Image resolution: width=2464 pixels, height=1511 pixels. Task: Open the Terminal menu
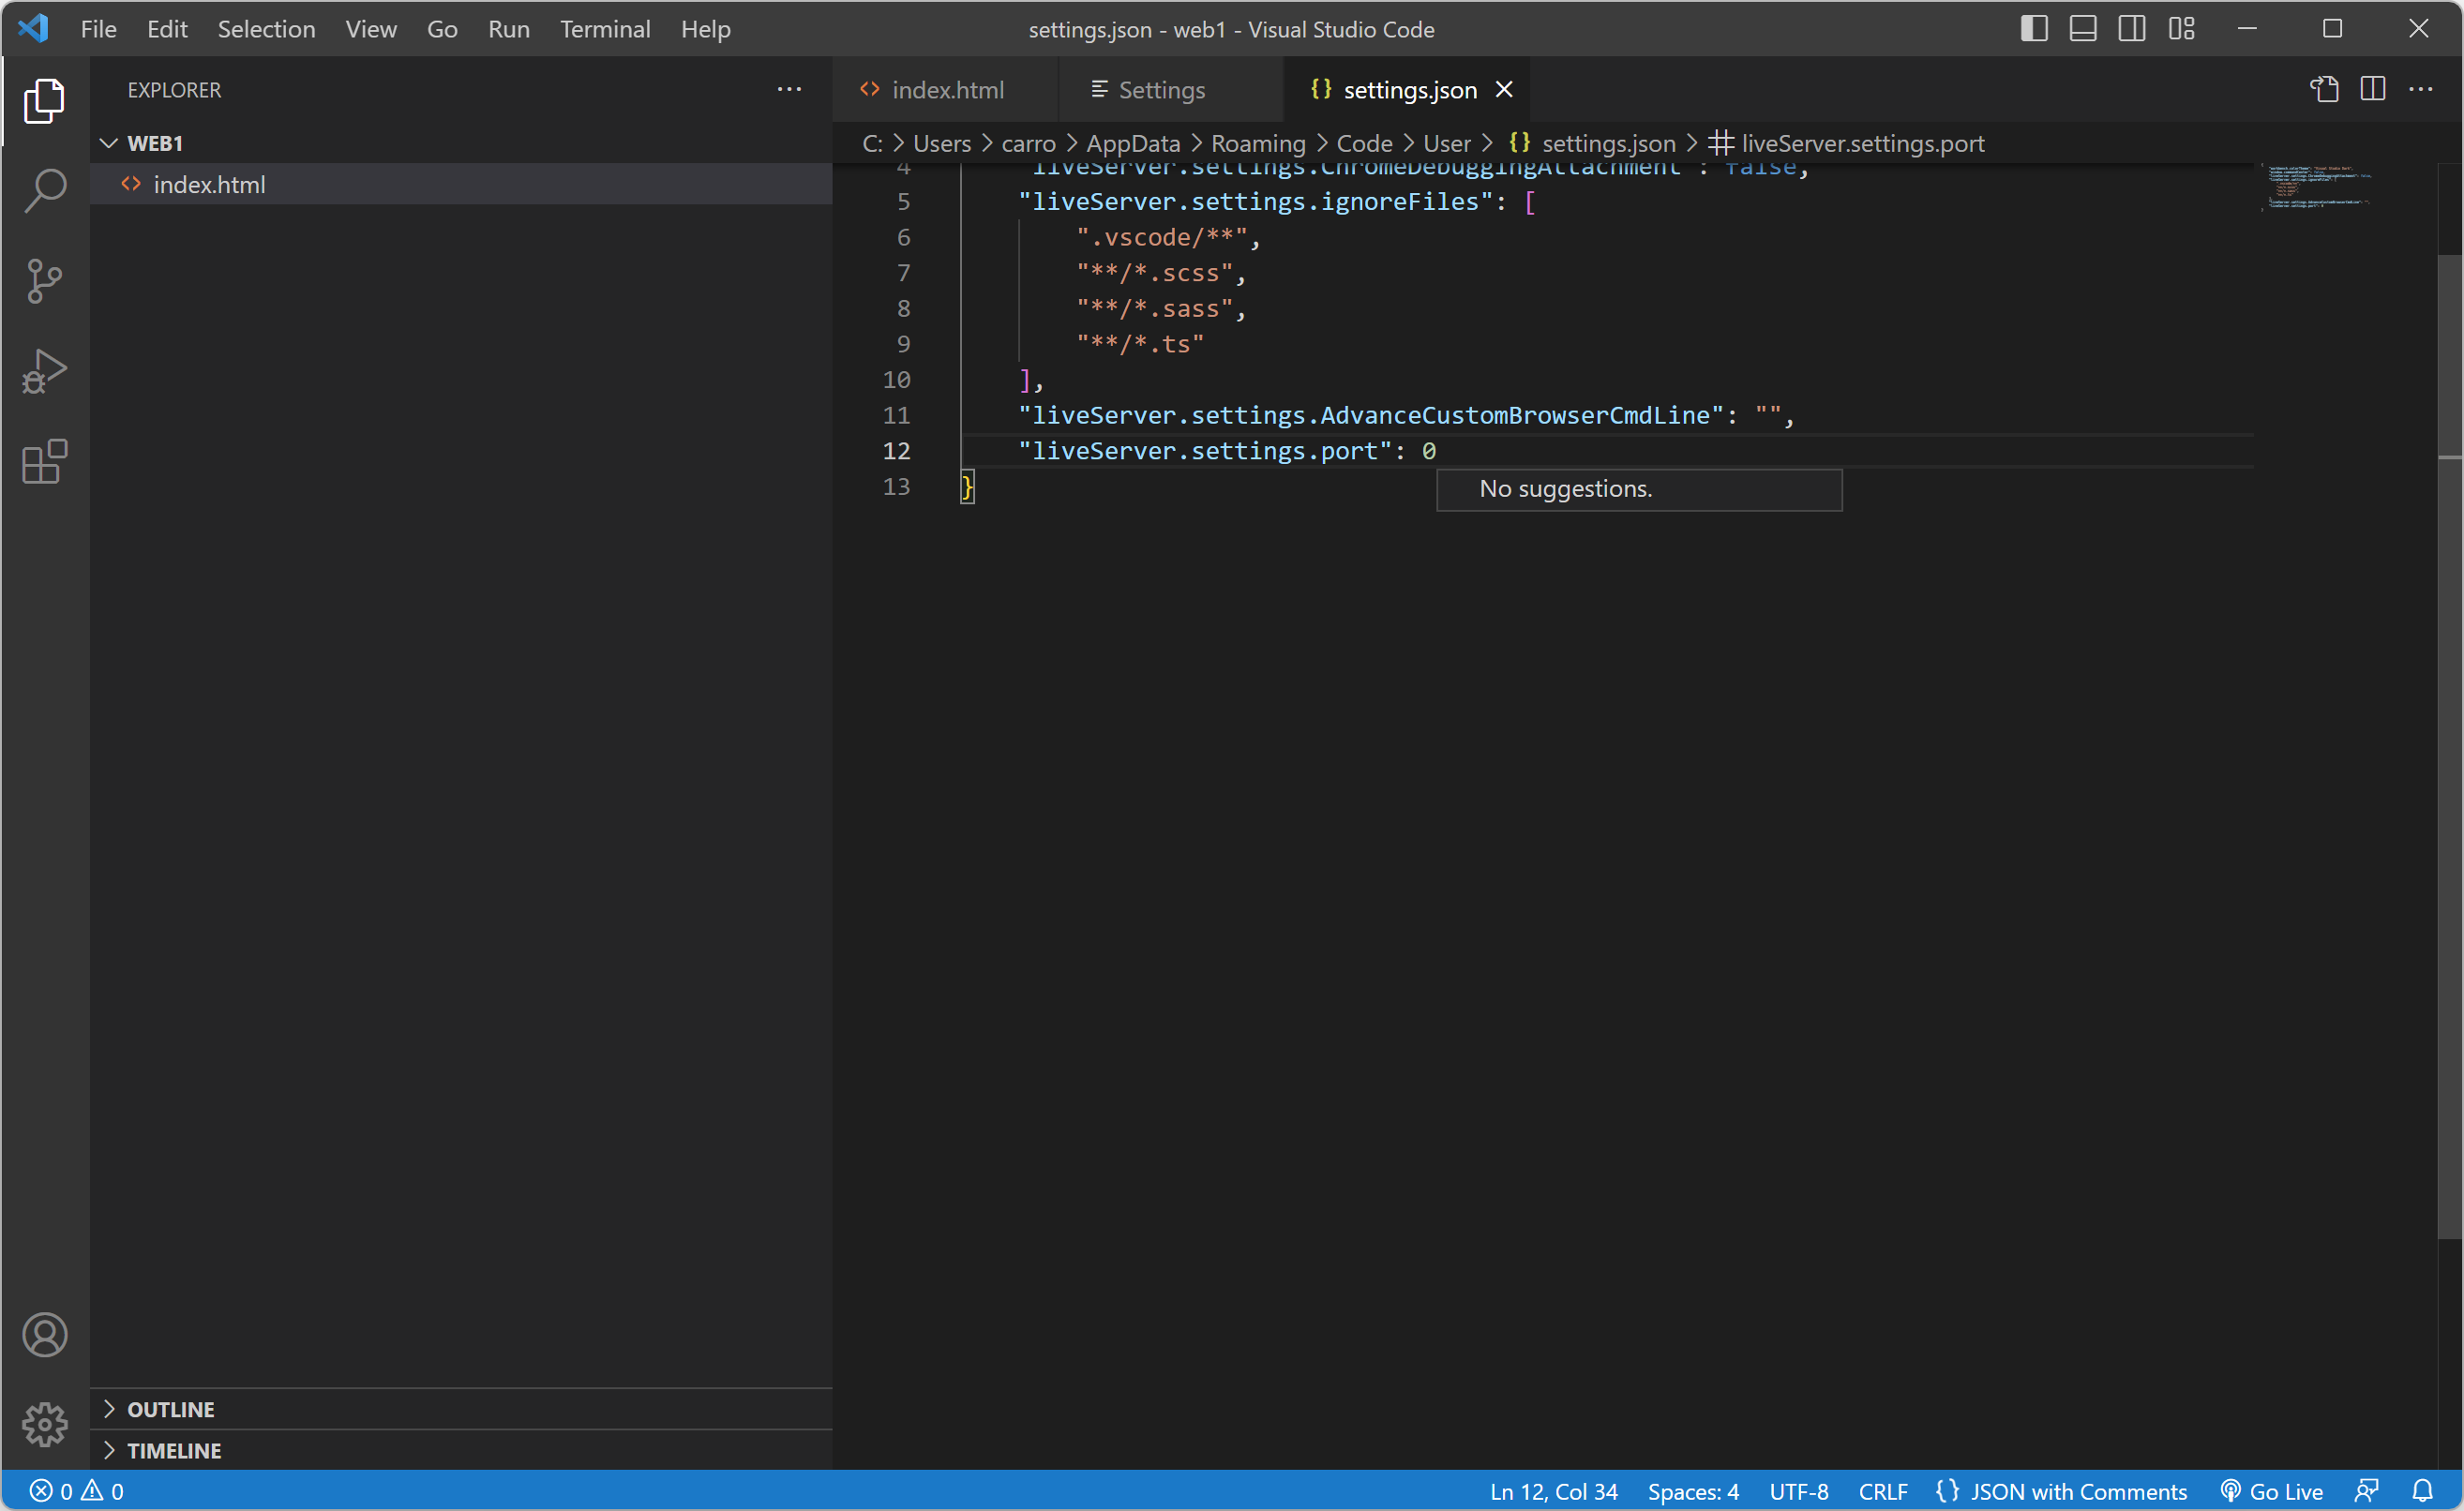[x=604, y=29]
